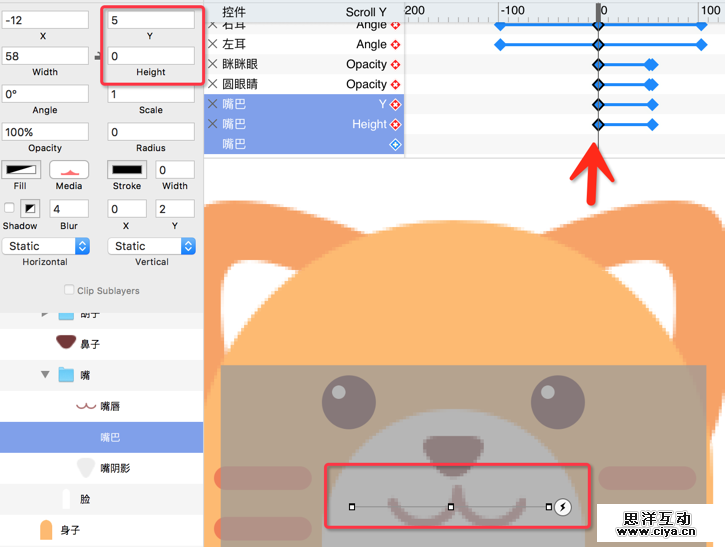Open the Horizontal Static dropdown

pos(46,246)
